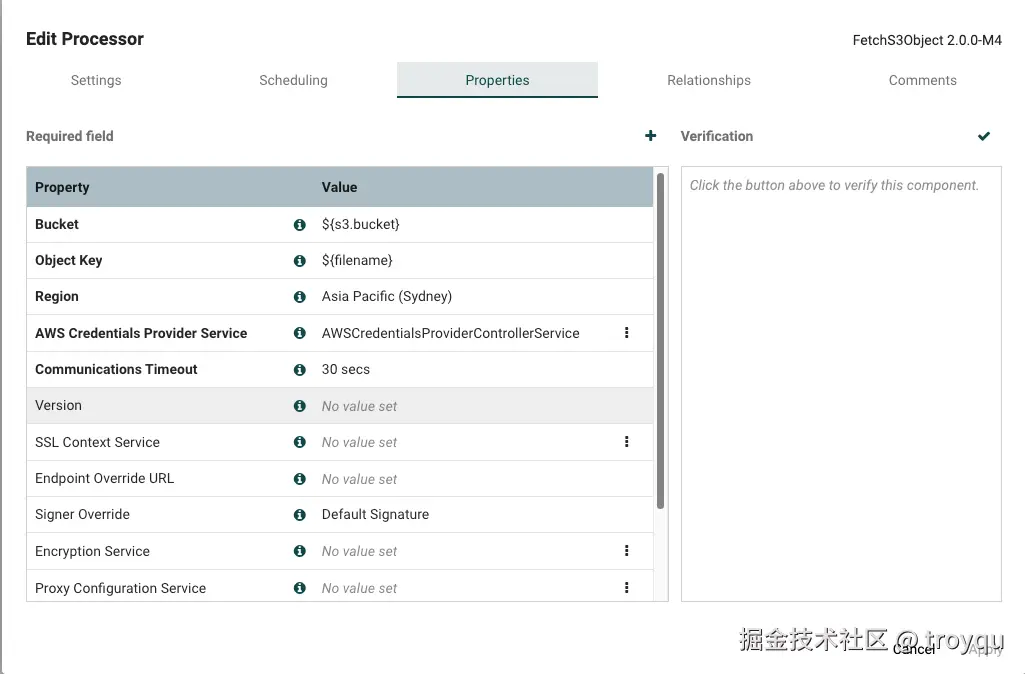1025x674 pixels.
Task: Open Proxy Configuration Service options menu
Action: pyautogui.click(x=627, y=588)
